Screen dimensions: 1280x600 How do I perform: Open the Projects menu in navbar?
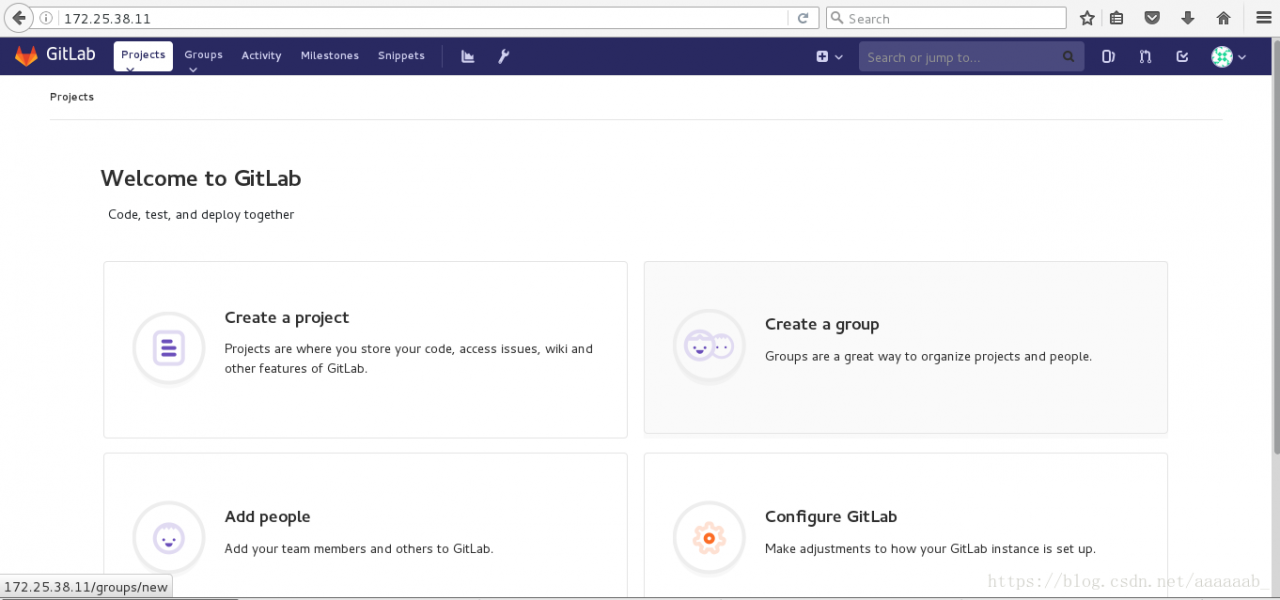(143, 56)
